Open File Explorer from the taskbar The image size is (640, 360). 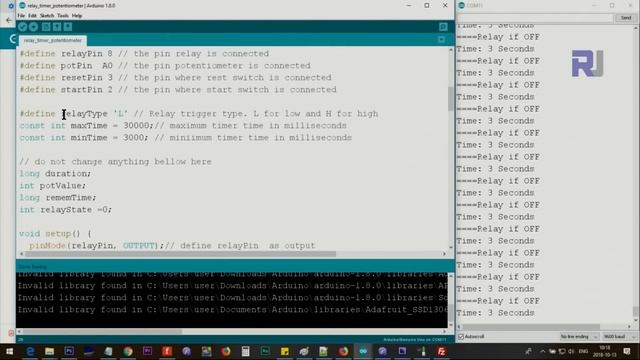point(49,351)
